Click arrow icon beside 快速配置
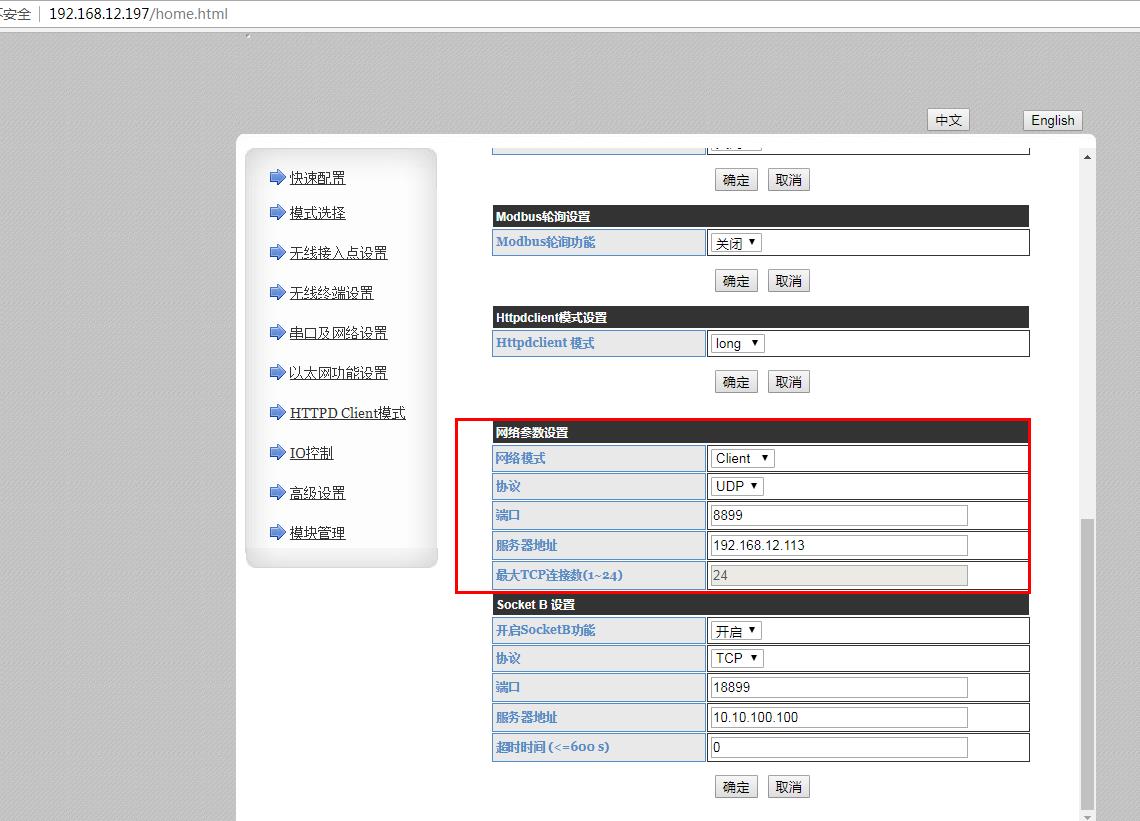Screen dimensions: 1140x821 pyautogui.click(x=277, y=177)
